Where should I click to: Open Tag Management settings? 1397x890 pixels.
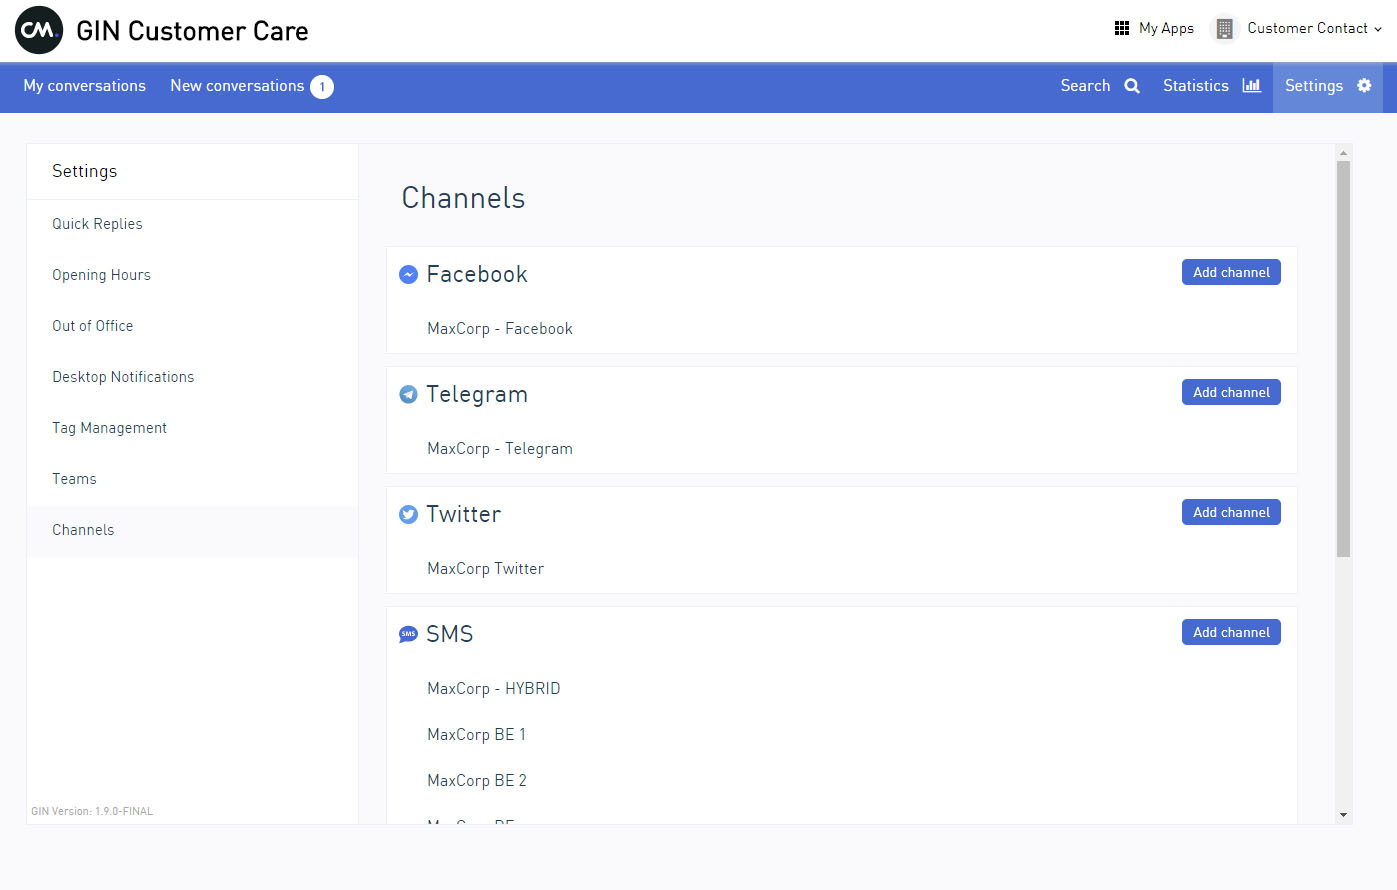coord(192,429)
